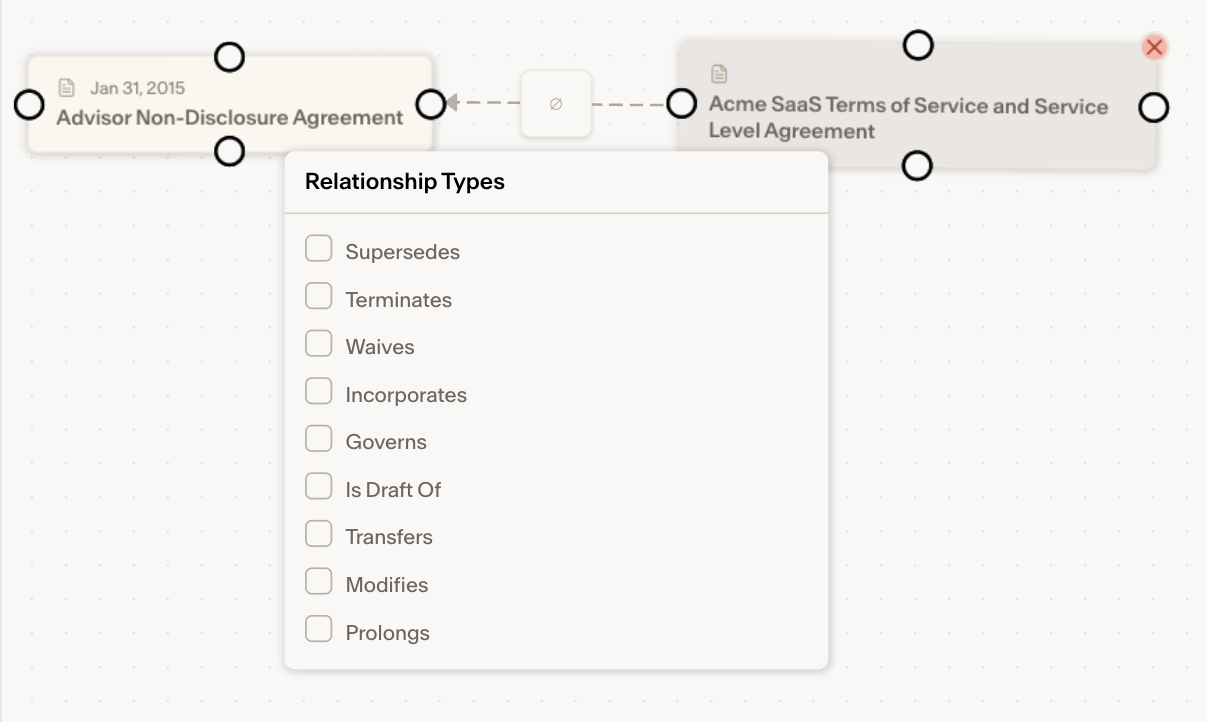Select the Prolongs relationship checkbox
1206x722 pixels.
point(319,629)
